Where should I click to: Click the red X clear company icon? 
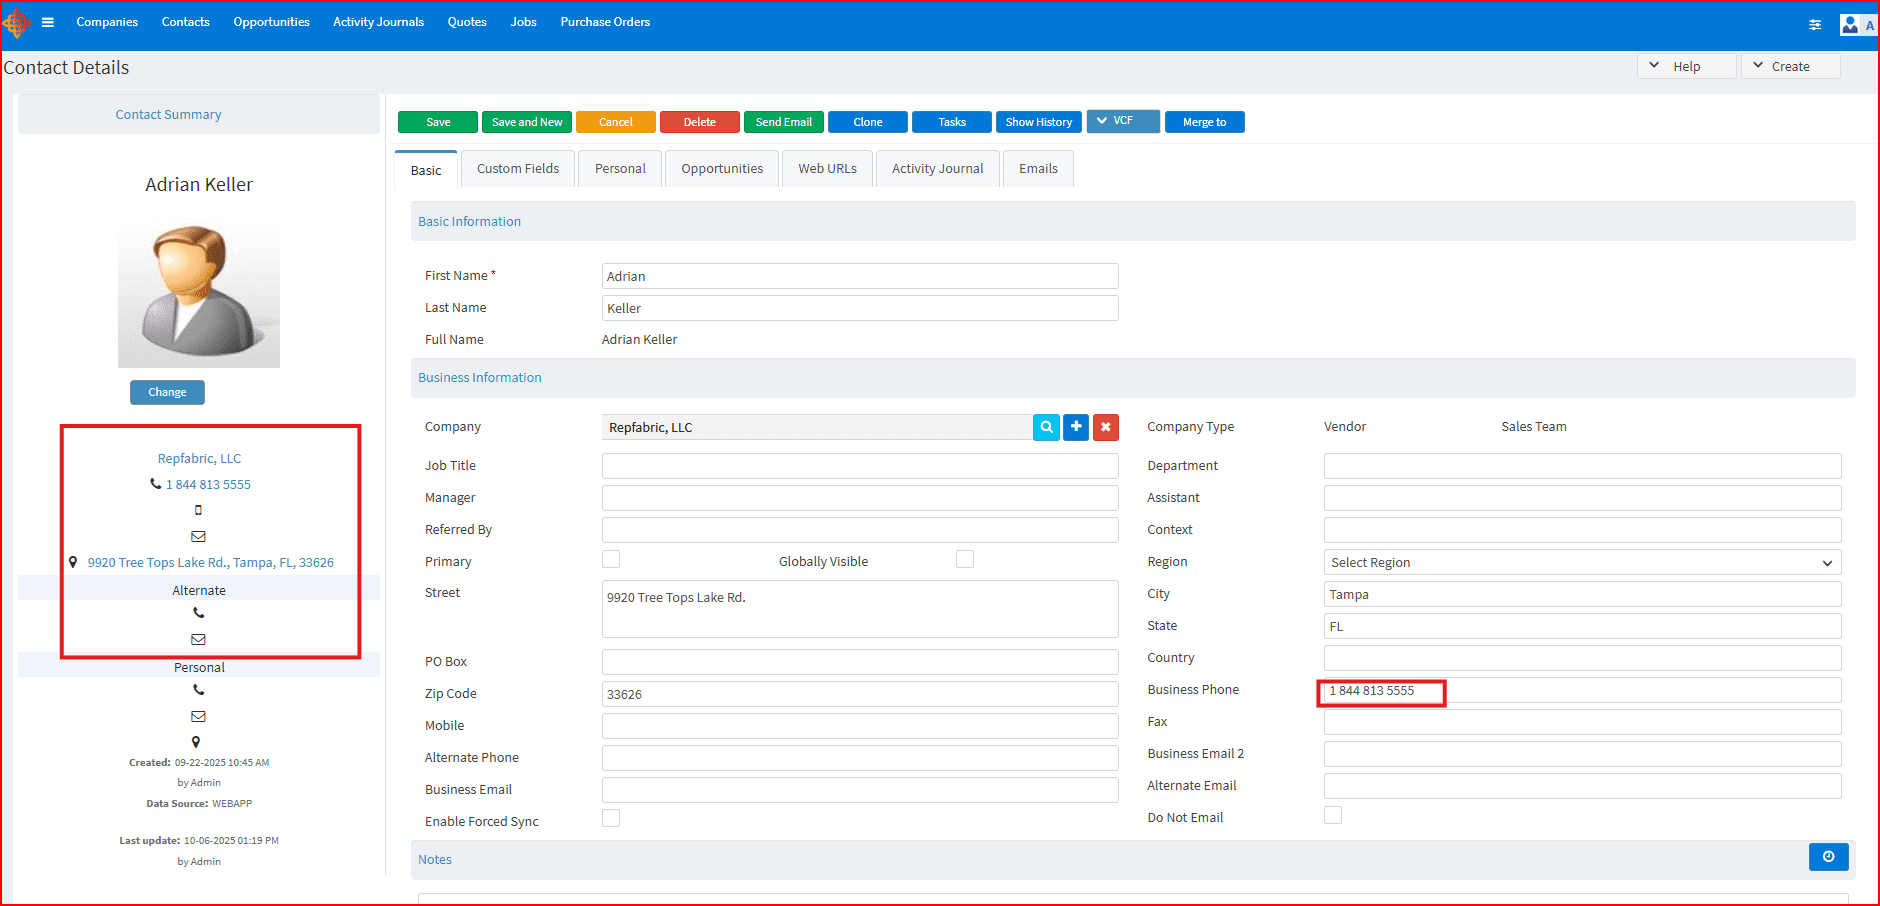coord(1105,427)
